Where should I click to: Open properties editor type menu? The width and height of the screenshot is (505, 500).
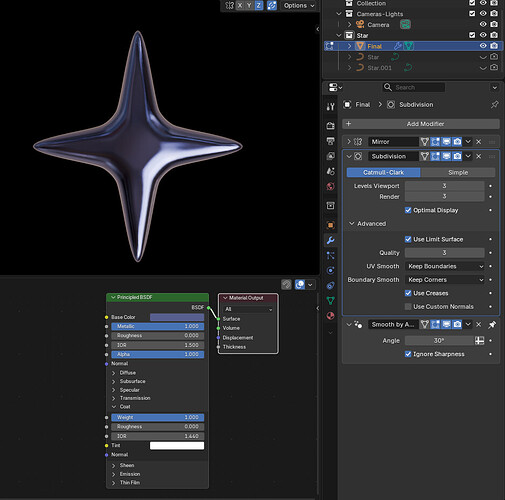coord(335,87)
